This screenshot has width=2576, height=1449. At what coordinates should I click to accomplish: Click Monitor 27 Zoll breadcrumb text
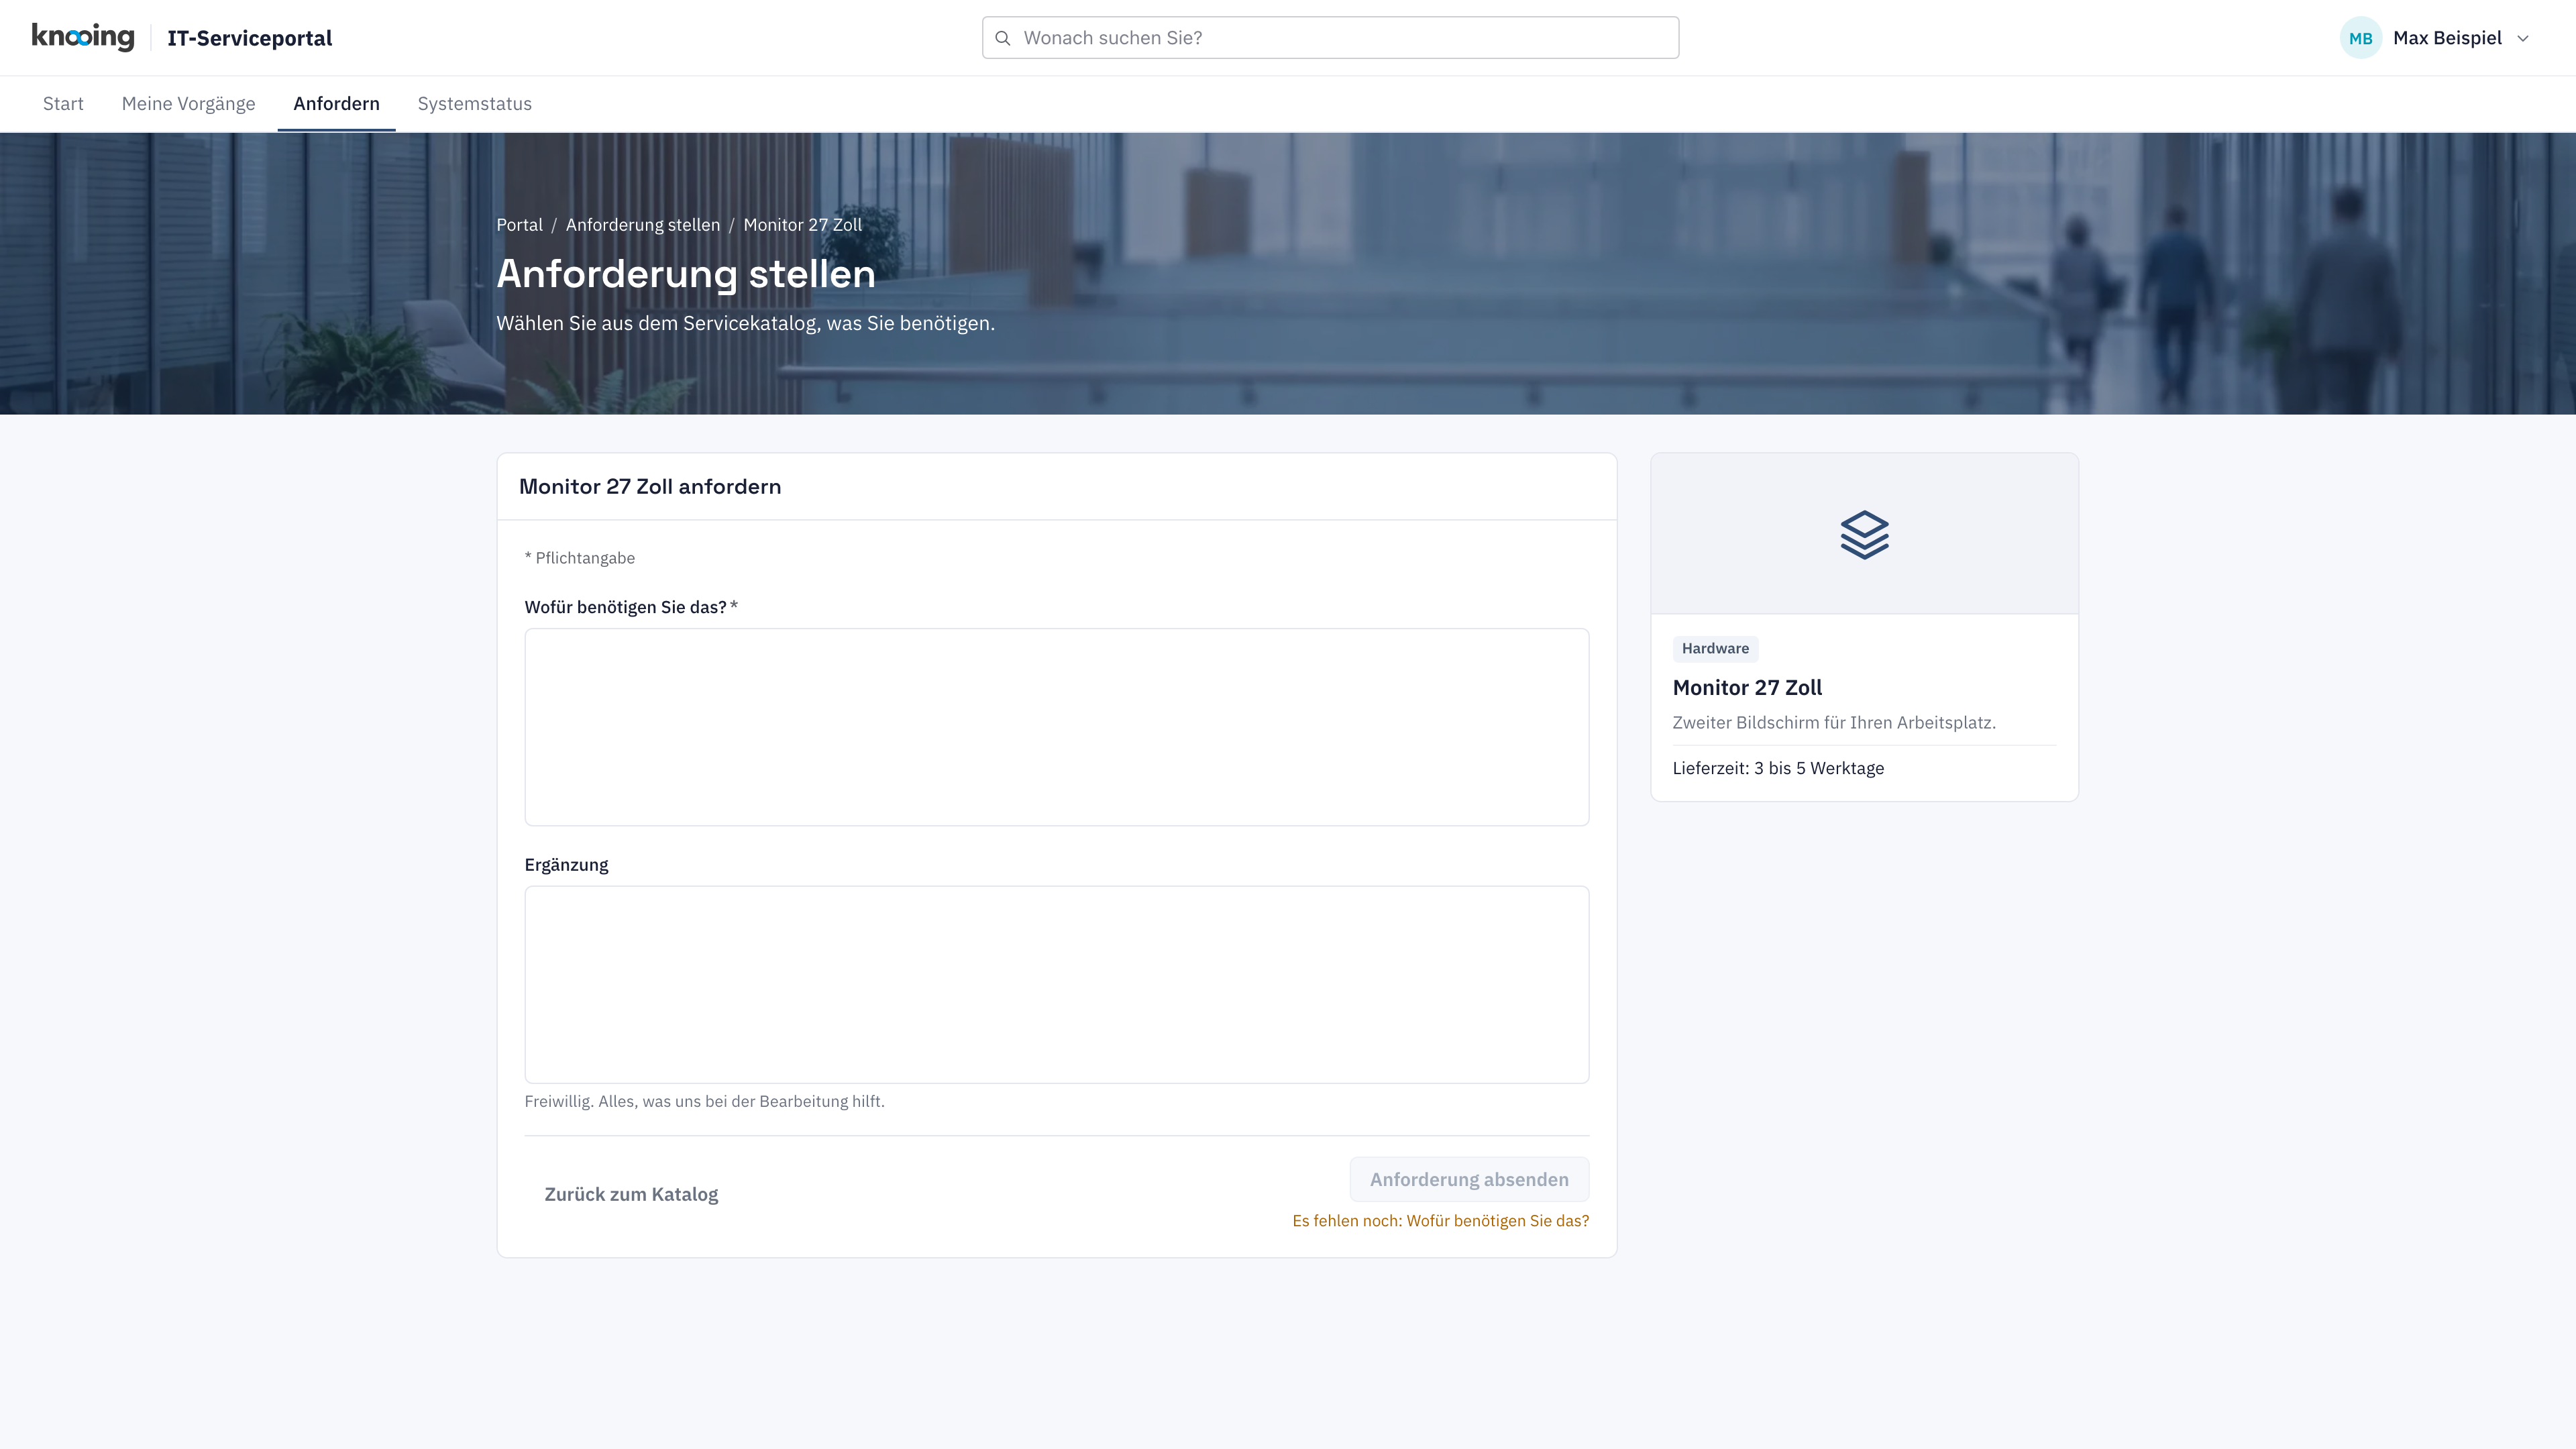click(802, 225)
